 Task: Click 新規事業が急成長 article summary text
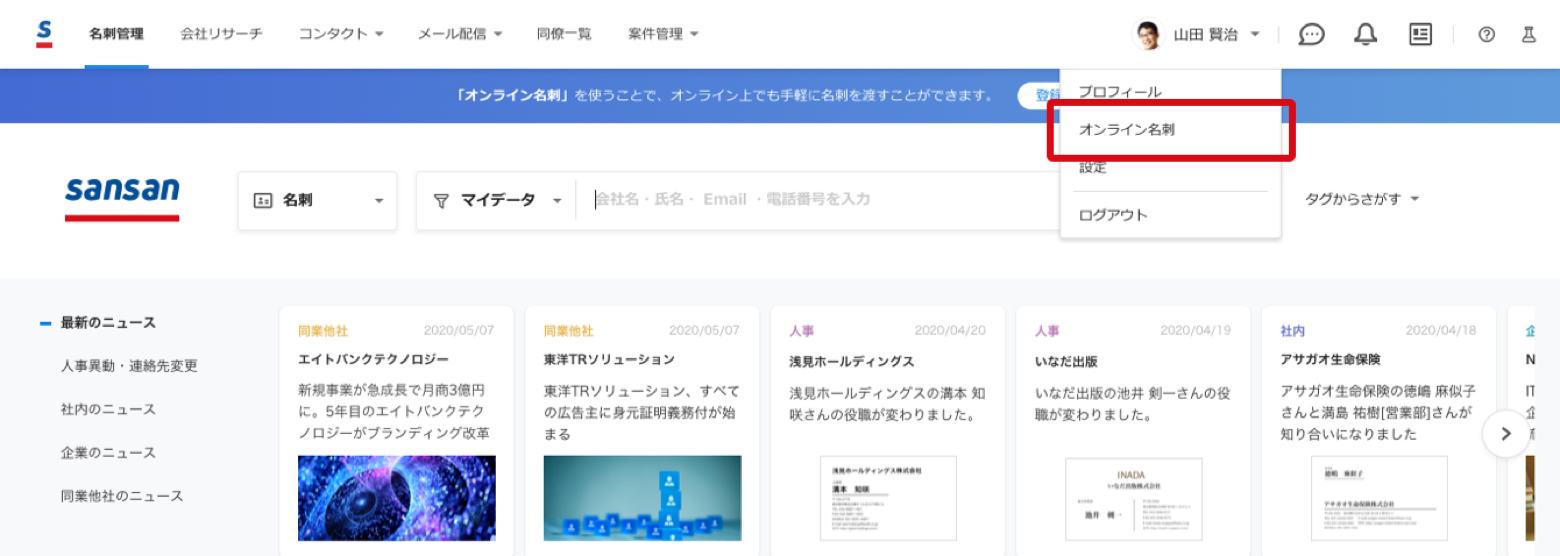point(396,412)
